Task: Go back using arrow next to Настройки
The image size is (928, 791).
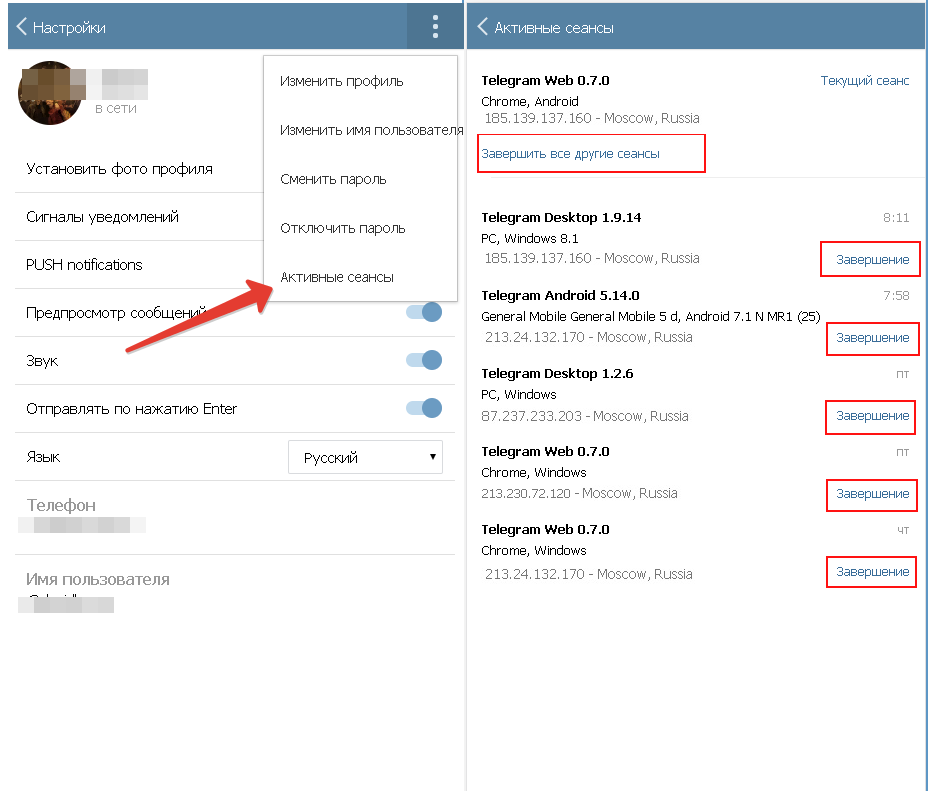Action: click(21, 27)
